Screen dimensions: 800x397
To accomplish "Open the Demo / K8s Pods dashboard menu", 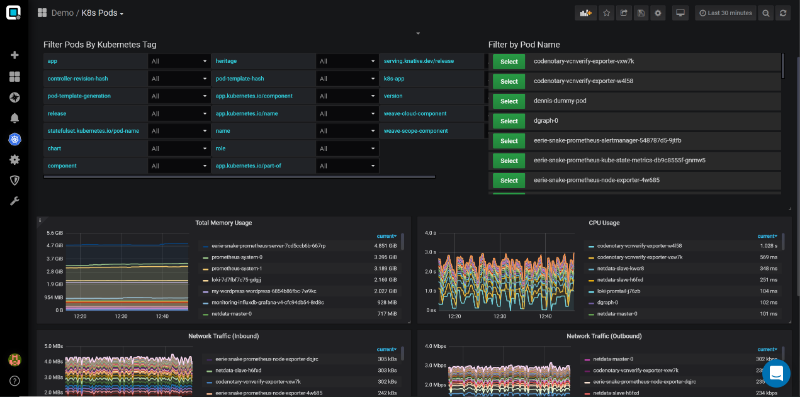I will pos(87,13).
